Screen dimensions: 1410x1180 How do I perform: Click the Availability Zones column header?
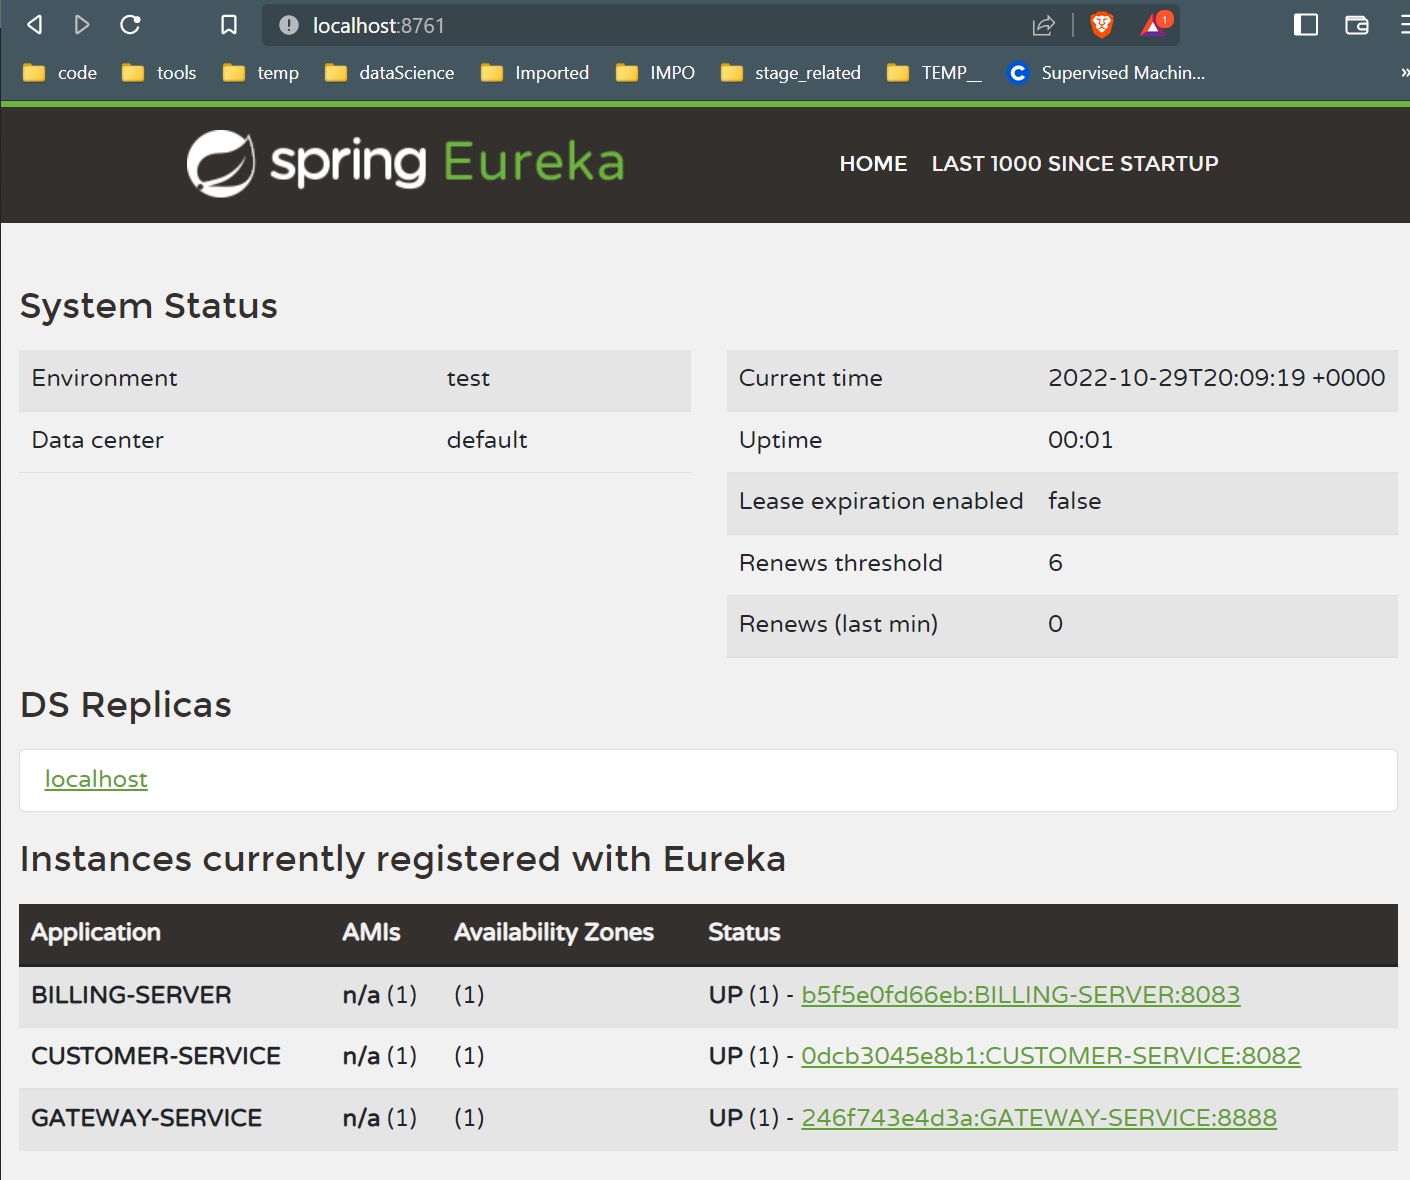click(x=554, y=932)
